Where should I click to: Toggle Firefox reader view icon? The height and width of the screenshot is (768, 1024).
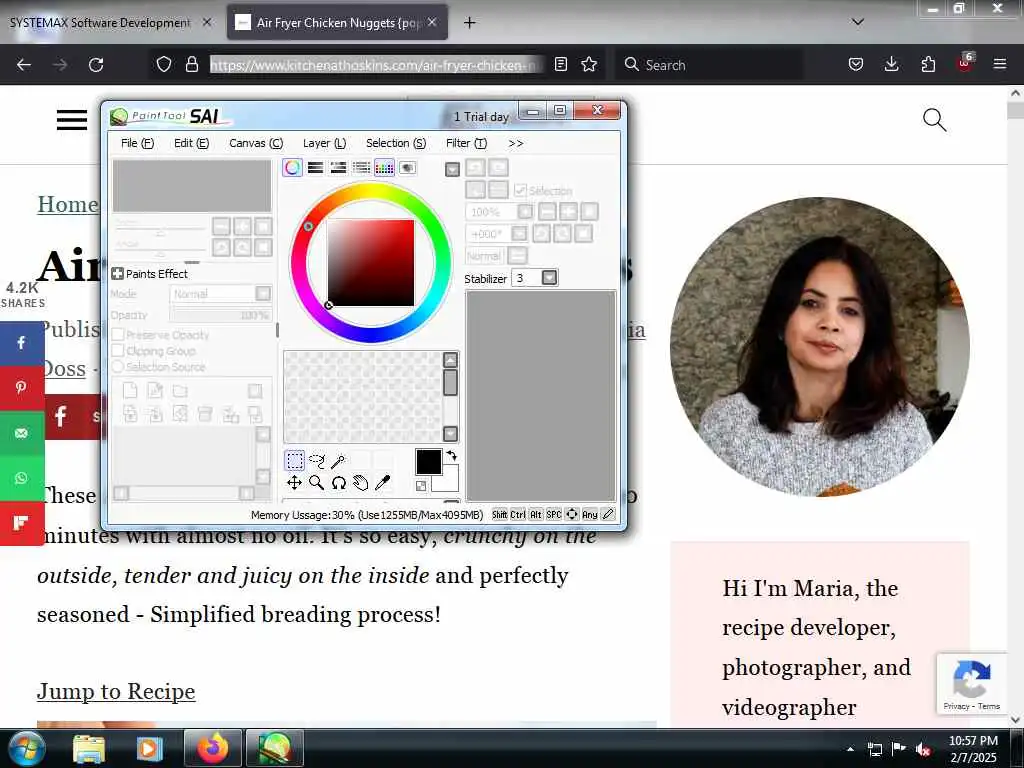tap(560, 64)
